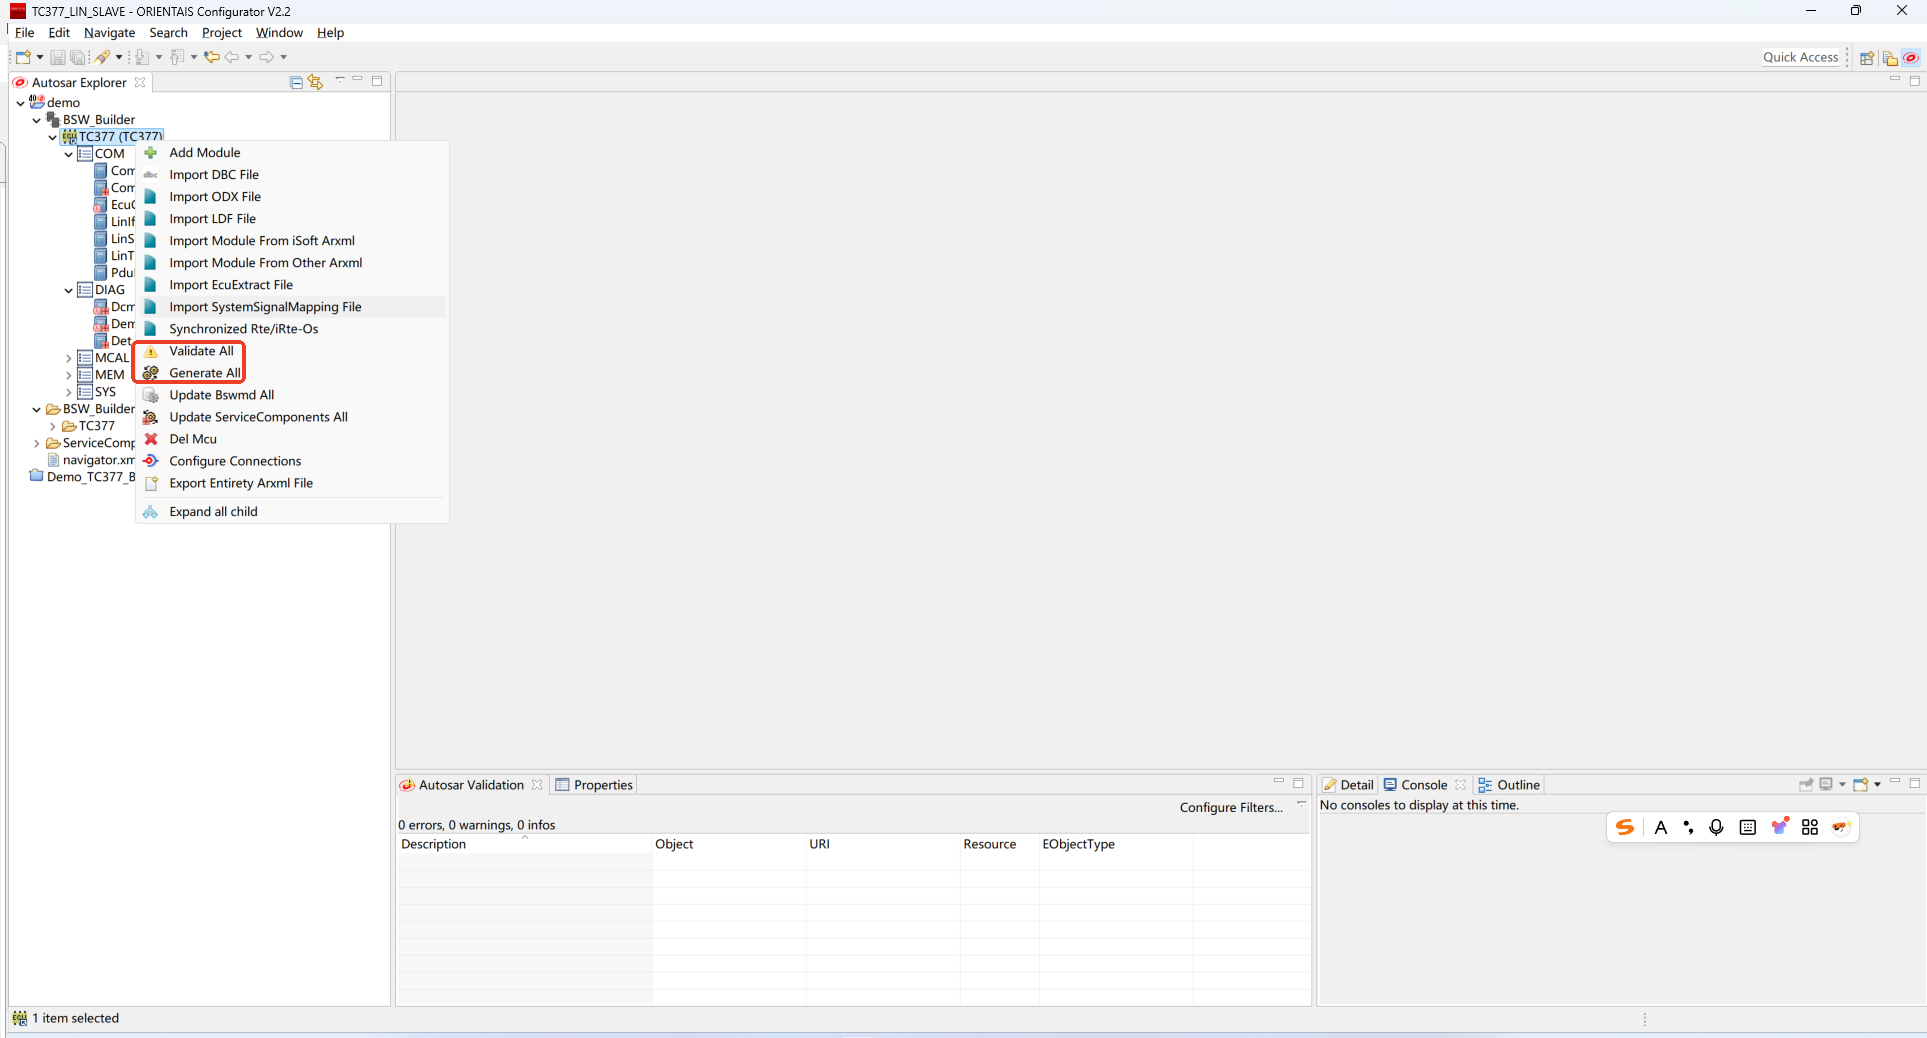Click Collapse All icon in Autosar Explorer
This screenshot has width=1927, height=1038.
[296, 82]
